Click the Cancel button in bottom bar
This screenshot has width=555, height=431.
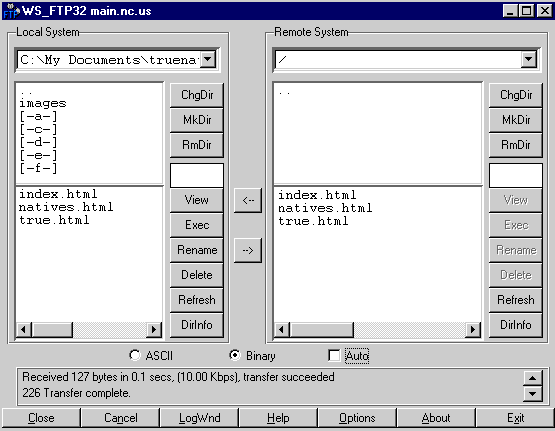tap(120, 418)
